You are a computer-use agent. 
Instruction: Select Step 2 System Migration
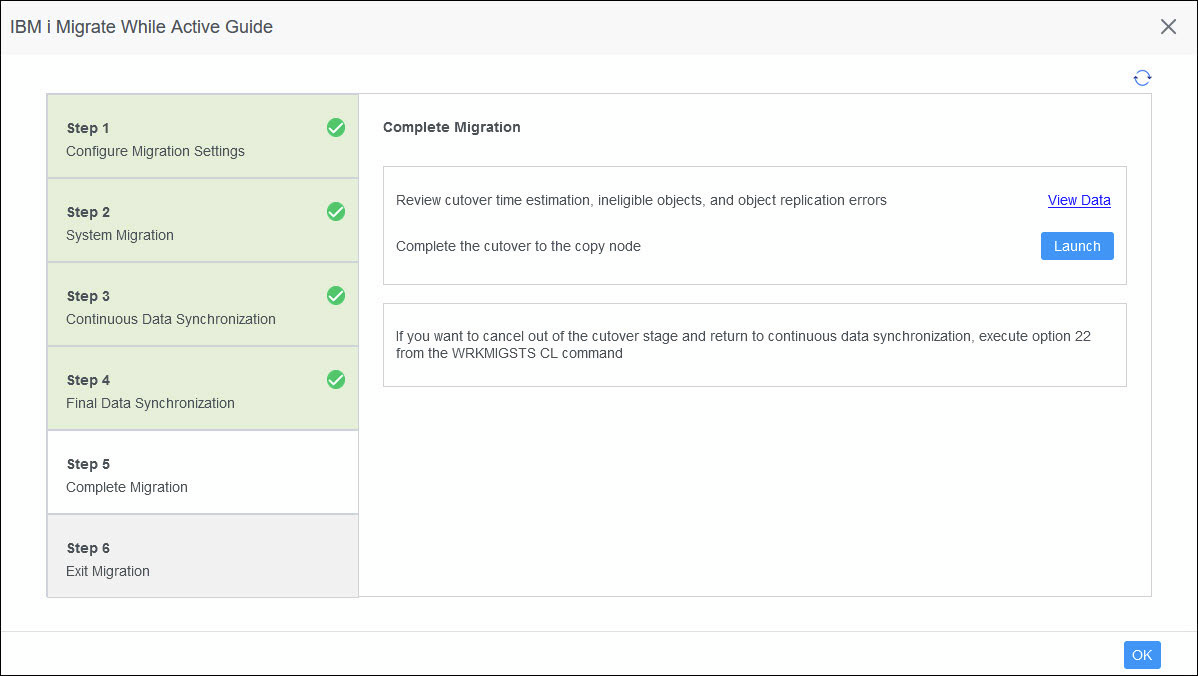tap(202, 221)
